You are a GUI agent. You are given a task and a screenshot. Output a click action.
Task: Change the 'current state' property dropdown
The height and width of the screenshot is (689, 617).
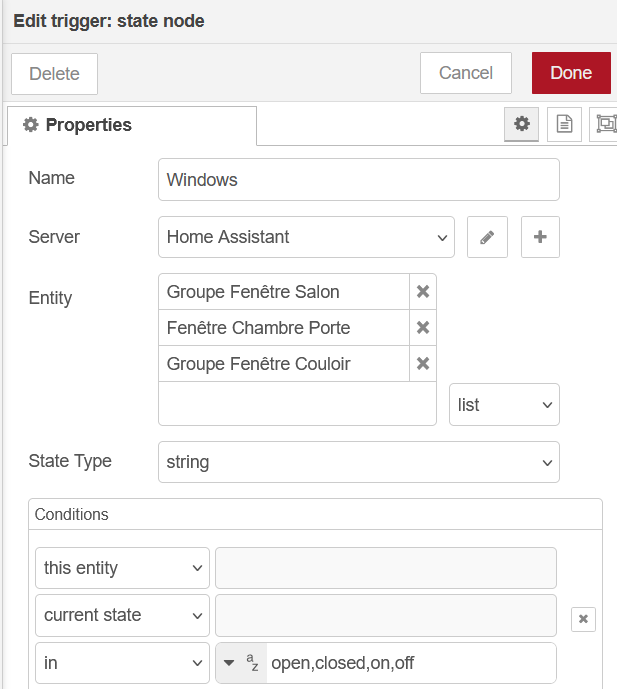click(122, 615)
